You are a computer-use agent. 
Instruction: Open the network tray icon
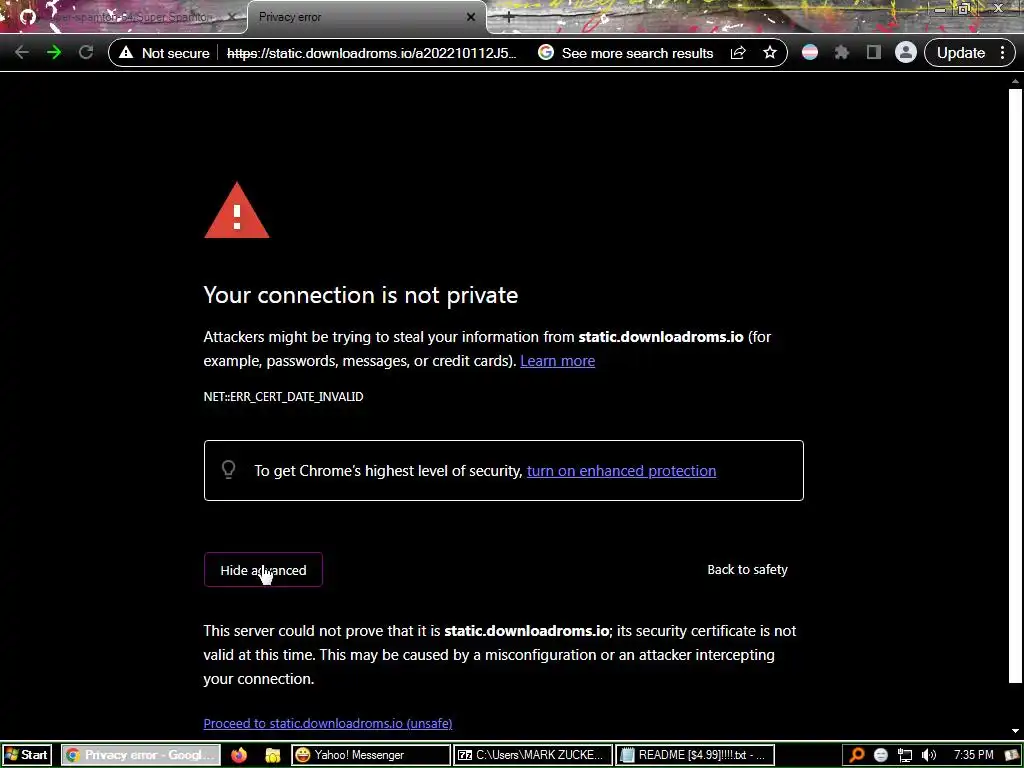[x=904, y=755]
